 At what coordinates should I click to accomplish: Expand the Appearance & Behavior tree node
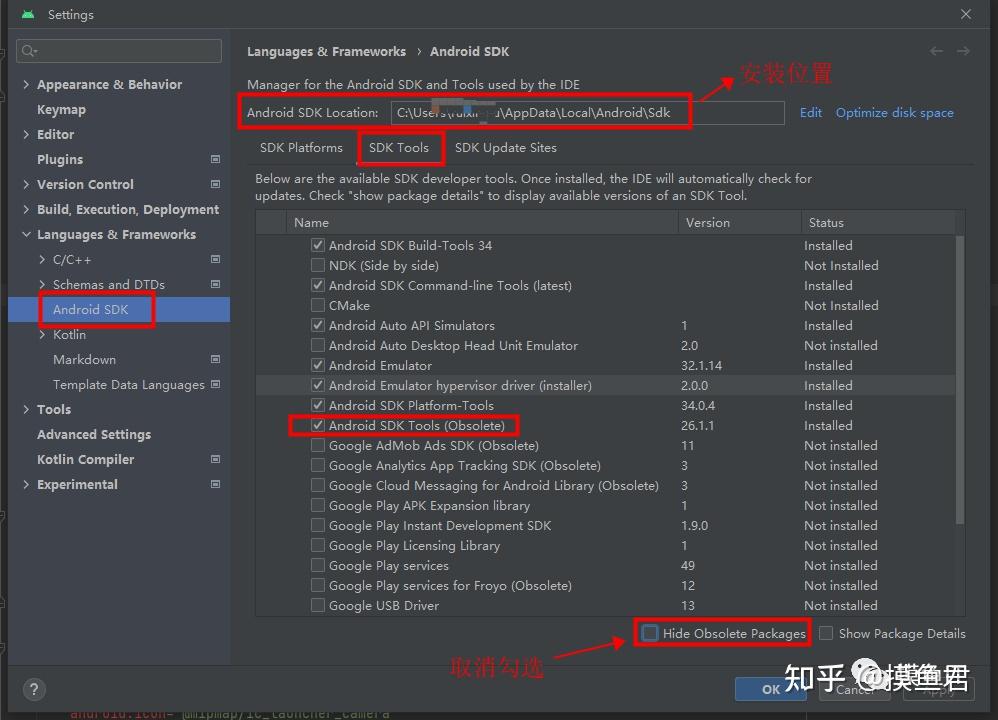[26, 84]
